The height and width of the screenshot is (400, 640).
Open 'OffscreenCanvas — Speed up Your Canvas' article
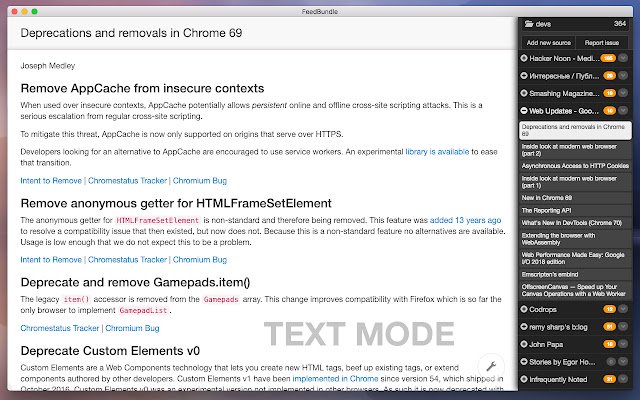(x=575, y=290)
